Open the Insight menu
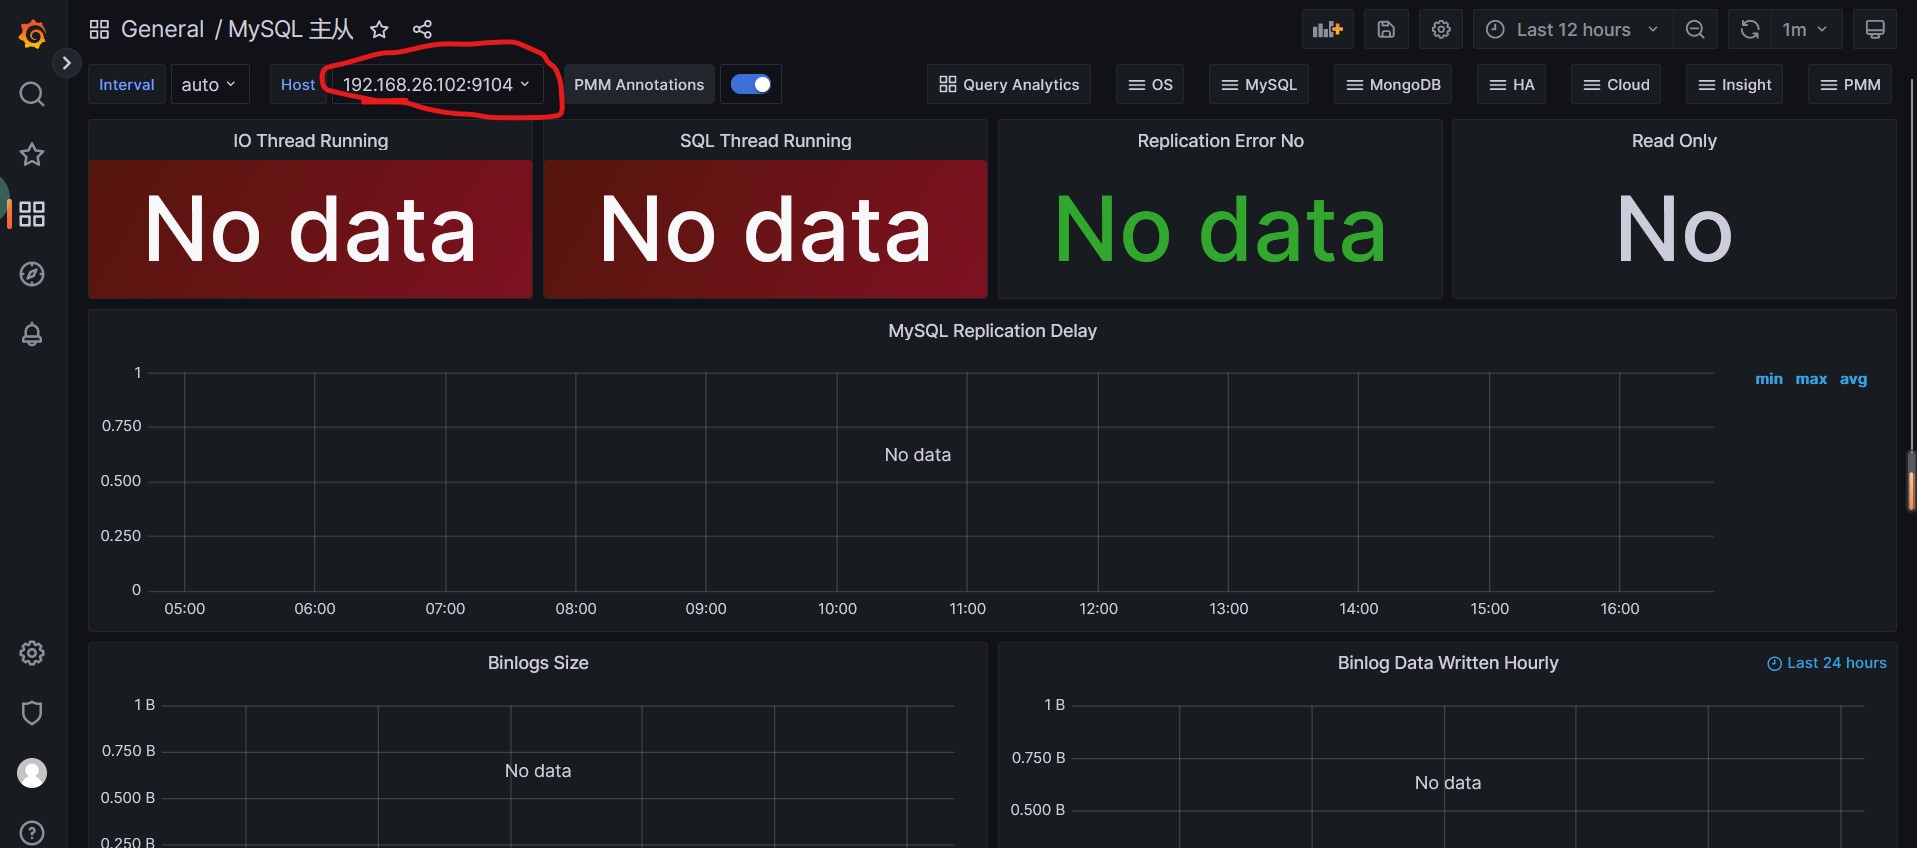The image size is (1917, 848). (x=1735, y=84)
